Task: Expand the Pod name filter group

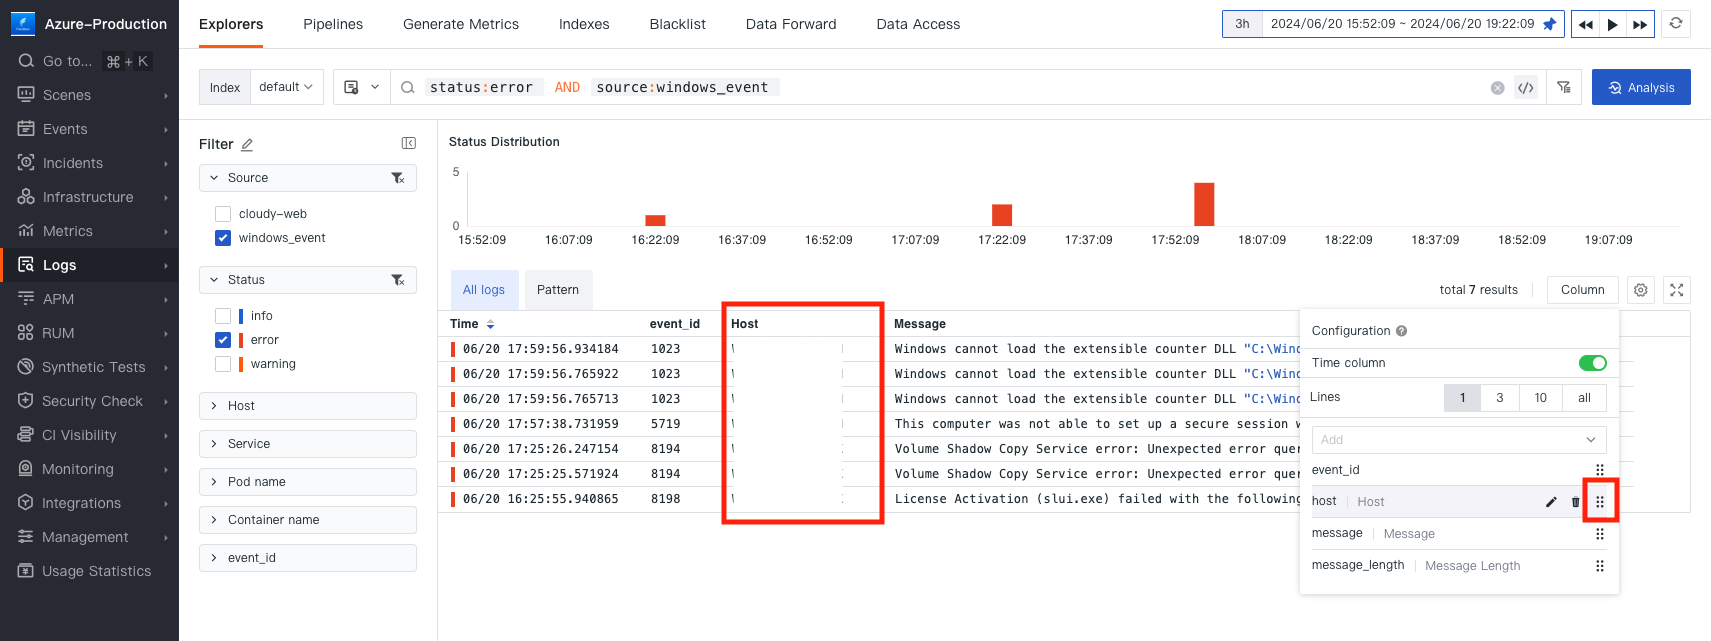Action: (x=308, y=482)
